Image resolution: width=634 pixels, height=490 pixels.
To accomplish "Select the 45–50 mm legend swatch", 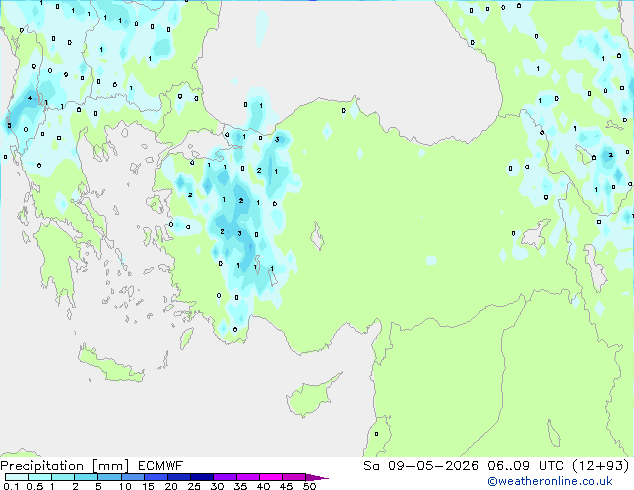I will (294, 477).
